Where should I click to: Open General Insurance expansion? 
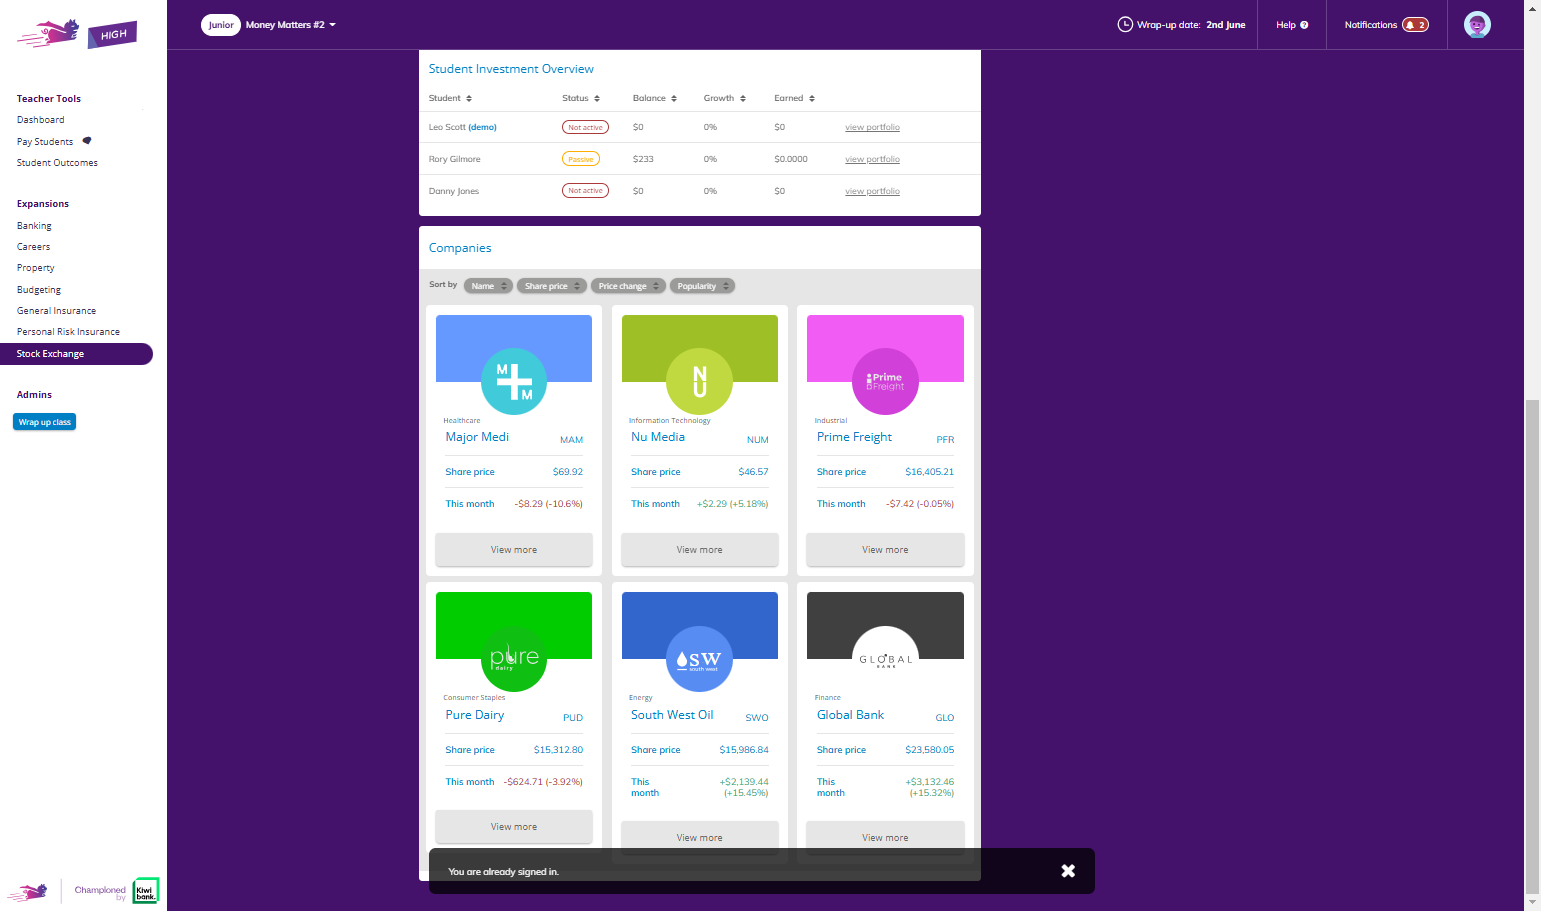[56, 311]
